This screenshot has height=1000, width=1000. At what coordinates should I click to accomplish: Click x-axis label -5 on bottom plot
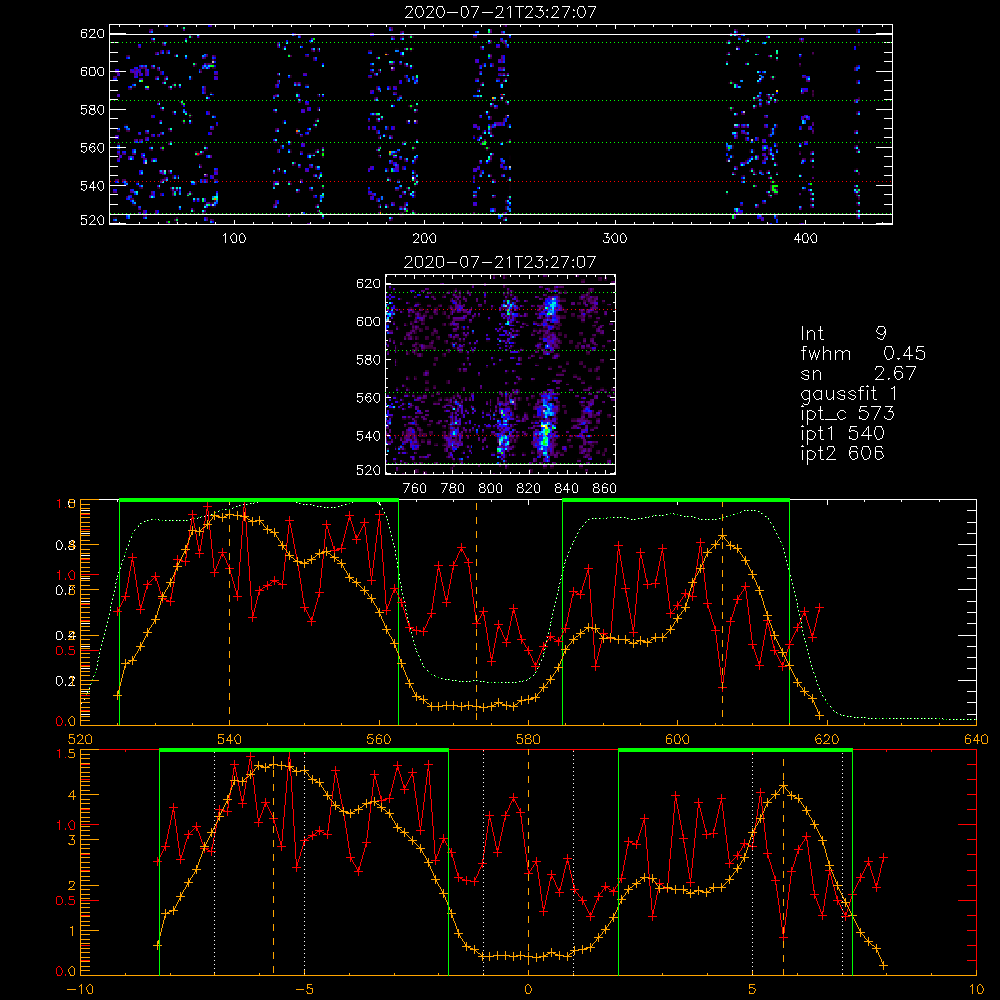tap(304, 990)
